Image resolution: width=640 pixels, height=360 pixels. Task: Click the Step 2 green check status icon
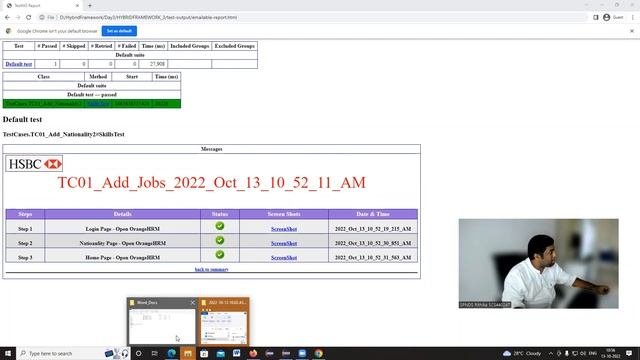click(220, 240)
